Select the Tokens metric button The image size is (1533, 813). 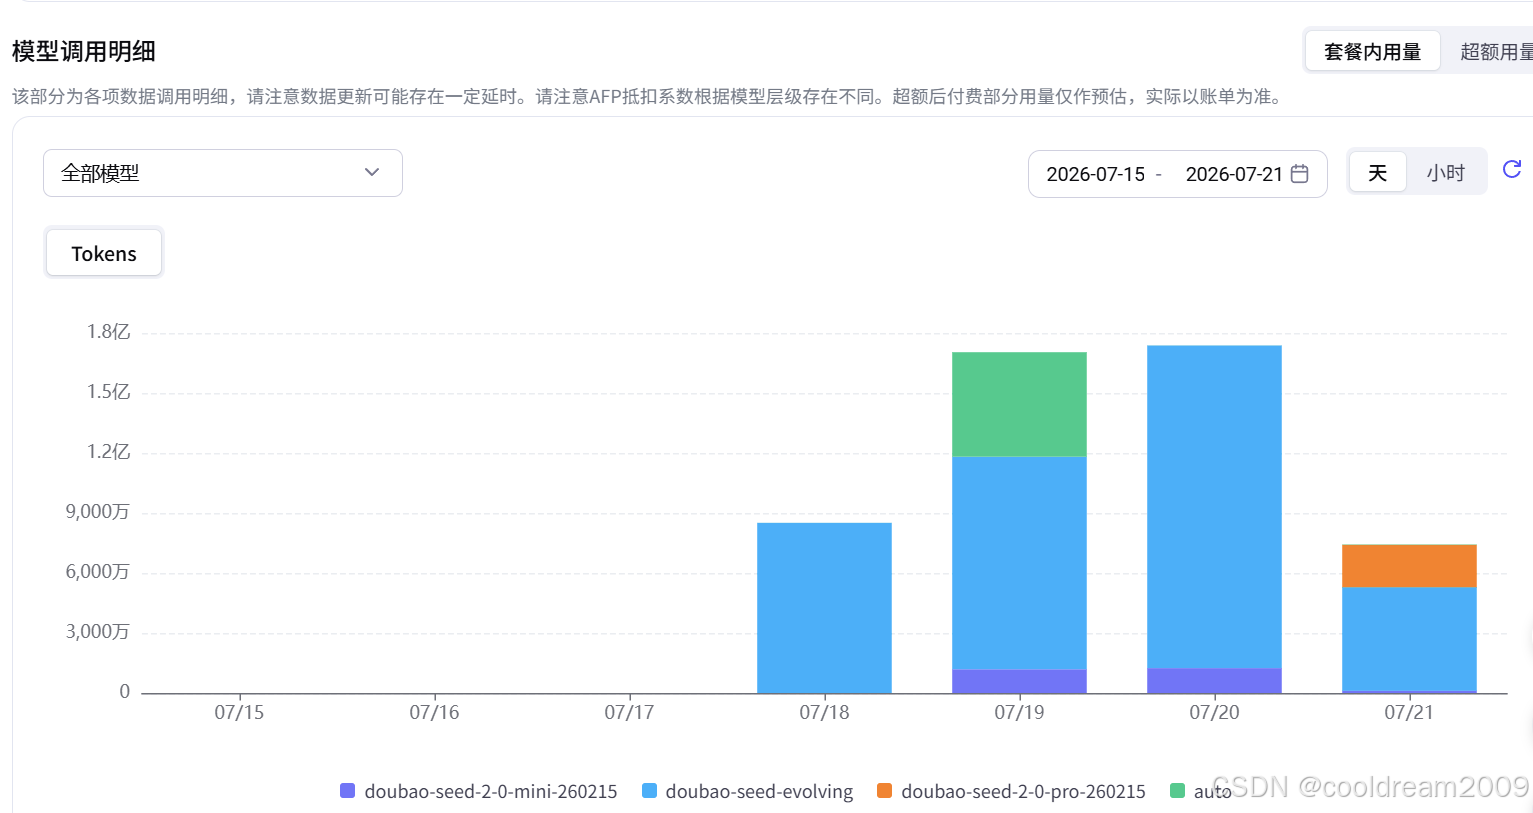104,254
